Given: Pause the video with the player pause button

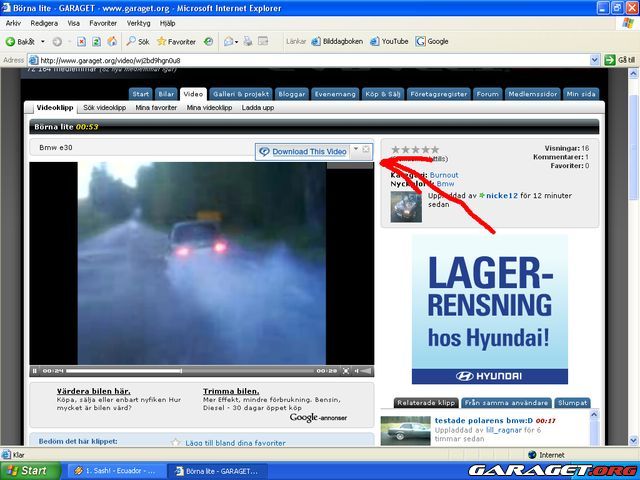Looking at the screenshot, I should pyautogui.click(x=36, y=371).
